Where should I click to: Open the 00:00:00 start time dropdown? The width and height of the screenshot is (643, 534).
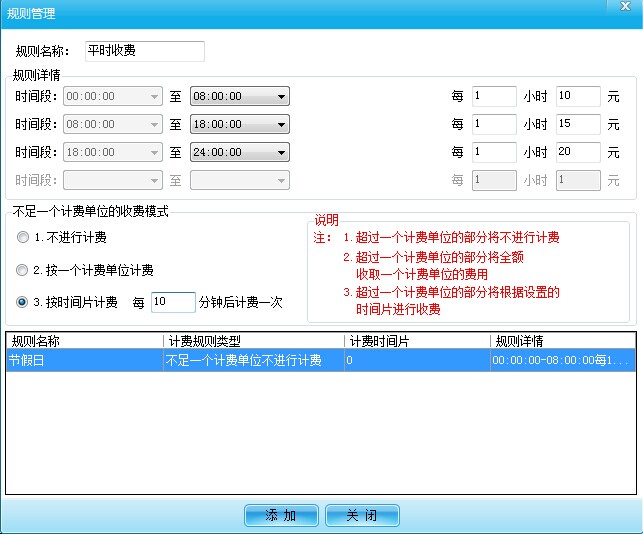pyautogui.click(x=113, y=96)
